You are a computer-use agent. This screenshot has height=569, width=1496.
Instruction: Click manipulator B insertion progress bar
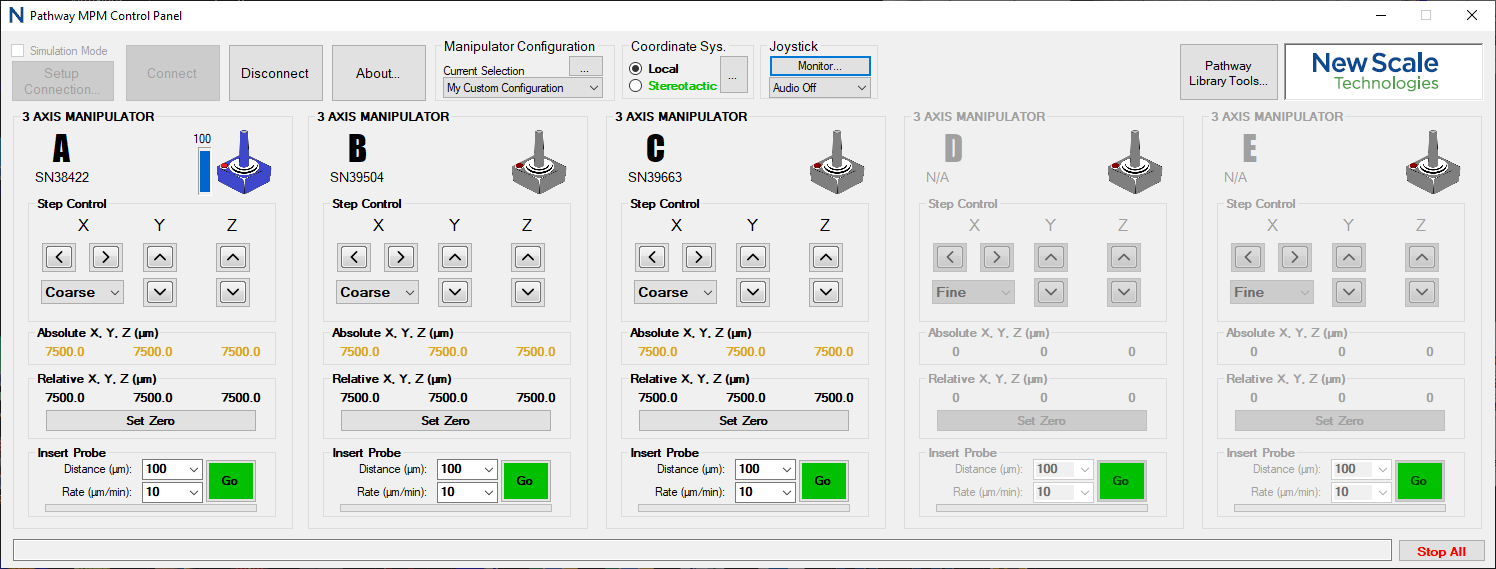pyautogui.click(x=445, y=508)
